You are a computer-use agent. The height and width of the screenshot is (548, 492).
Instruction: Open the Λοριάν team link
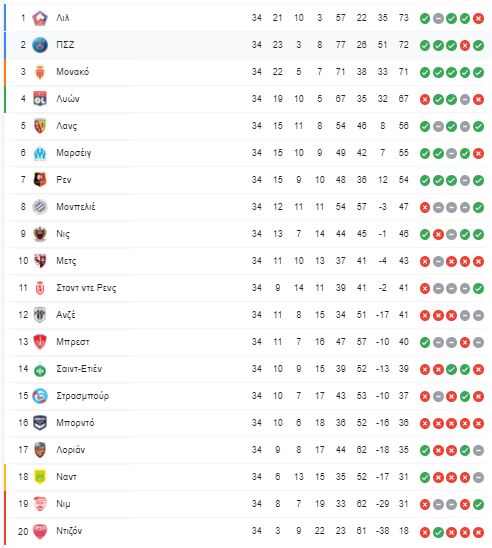tap(71, 450)
